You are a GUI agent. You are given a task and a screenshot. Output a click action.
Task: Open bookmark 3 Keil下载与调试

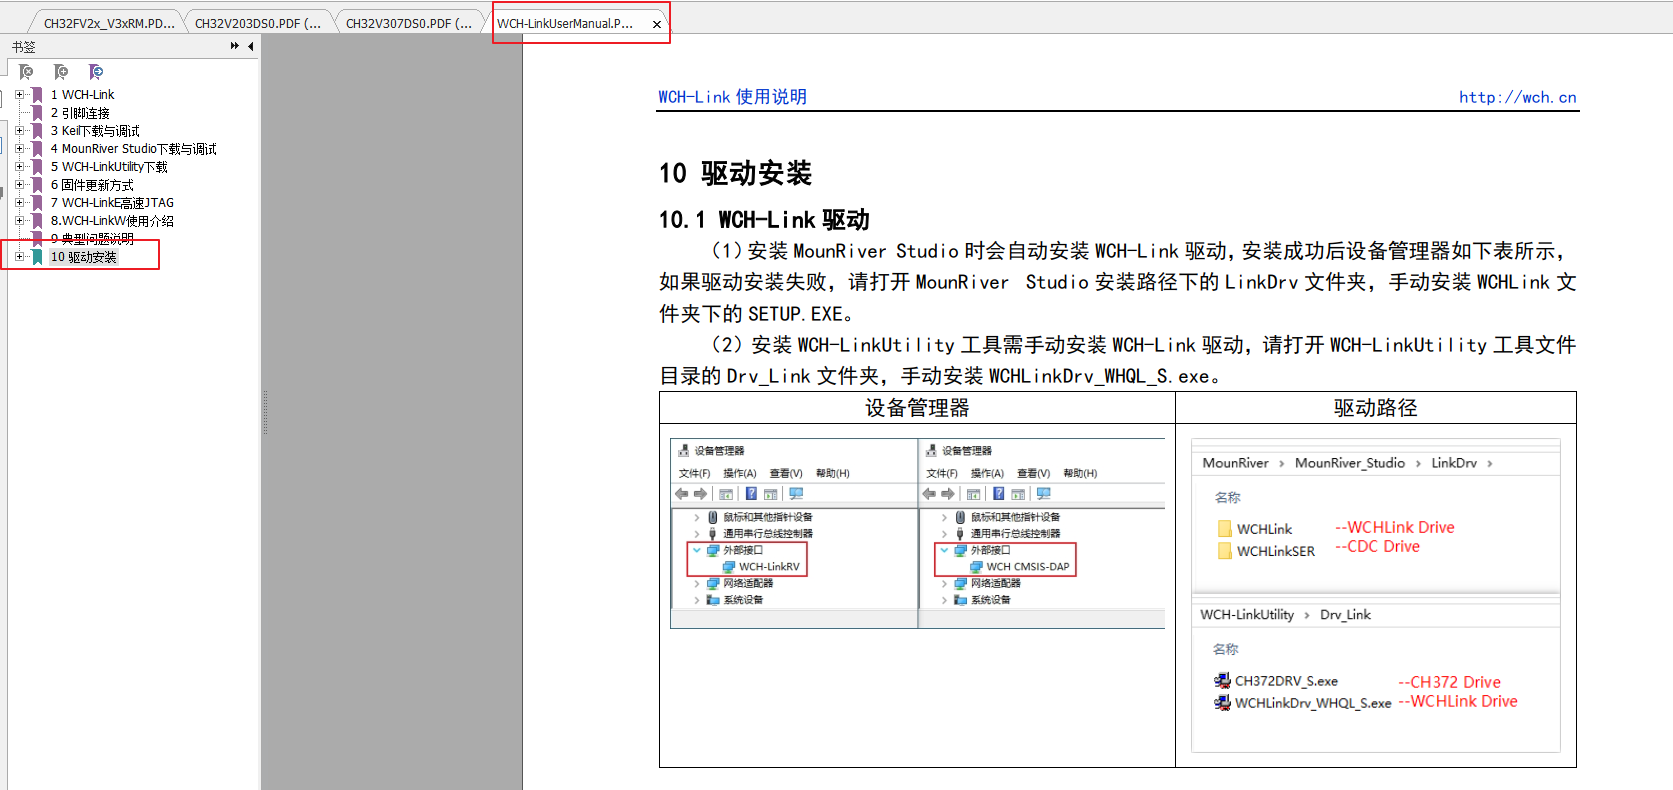pyautogui.click(x=95, y=131)
